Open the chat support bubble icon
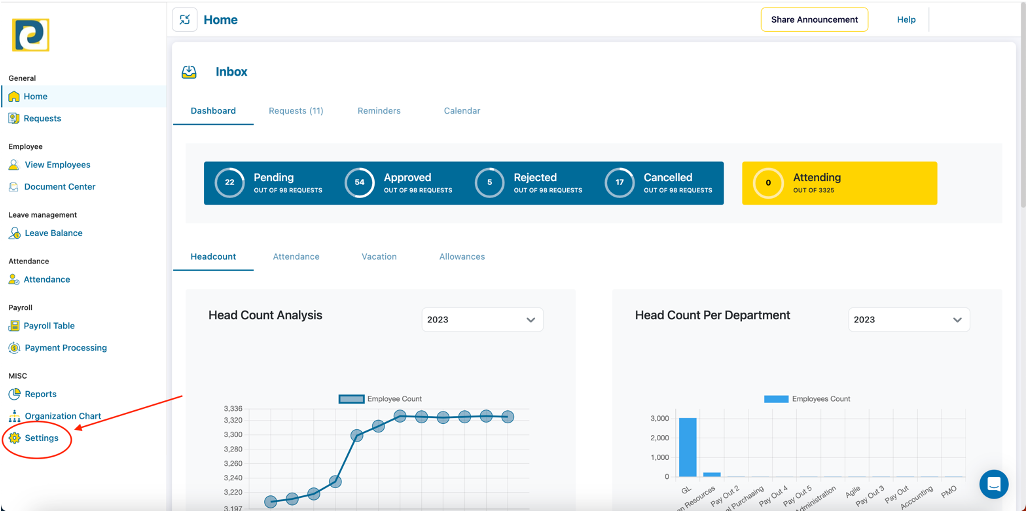Screen dimensions: 1026x512 click(993, 484)
